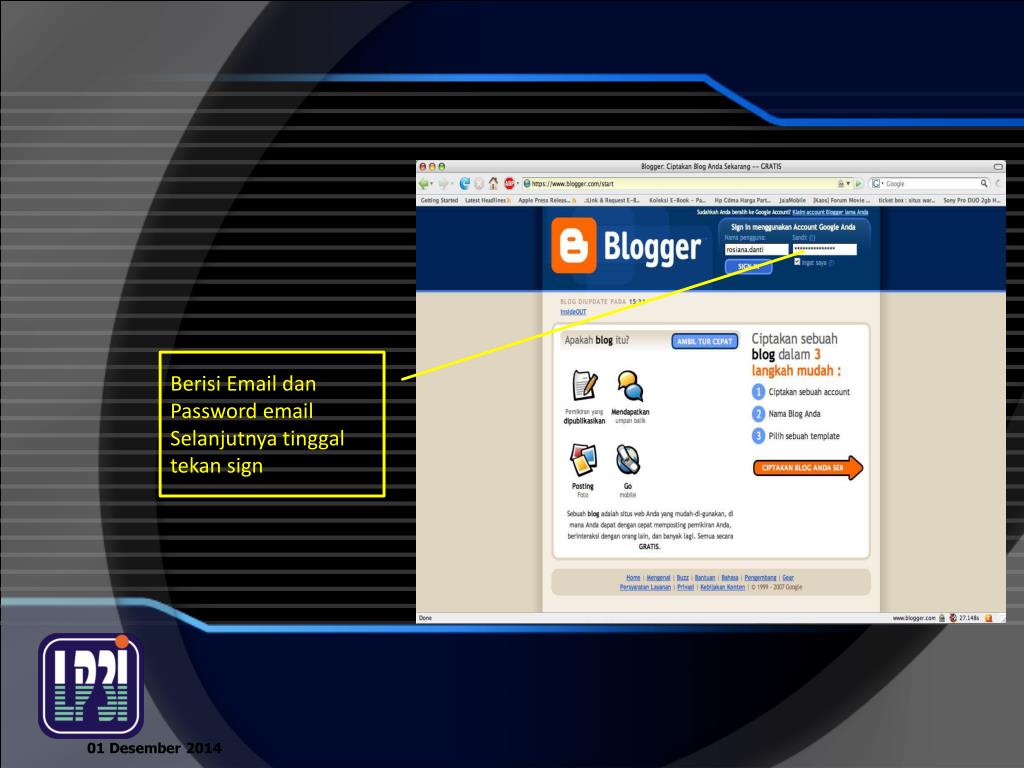1024x768 pixels.
Task: Click the browser Forward arrow
Action: click(443, 184)
